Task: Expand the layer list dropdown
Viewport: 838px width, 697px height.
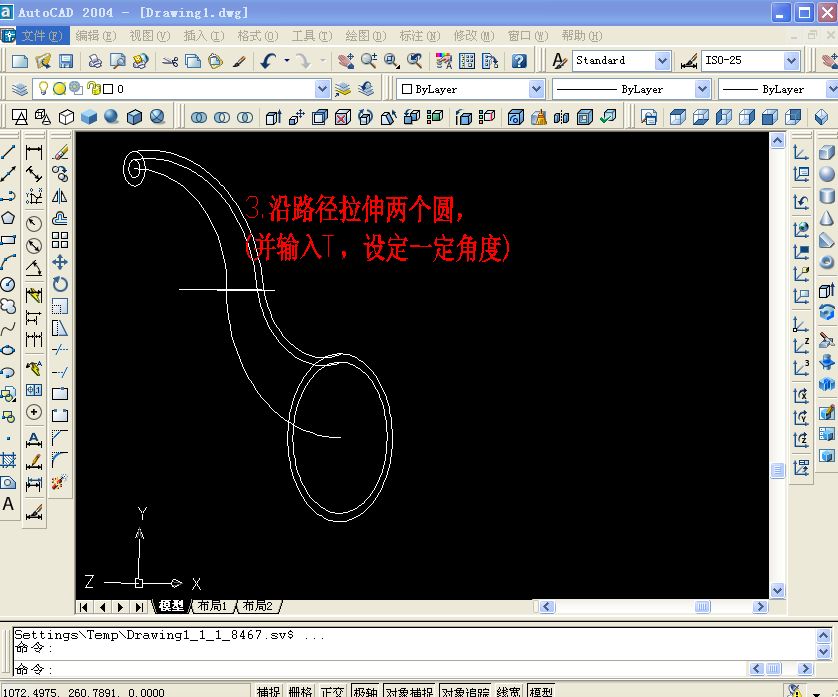Action: (x=322, y=89)
